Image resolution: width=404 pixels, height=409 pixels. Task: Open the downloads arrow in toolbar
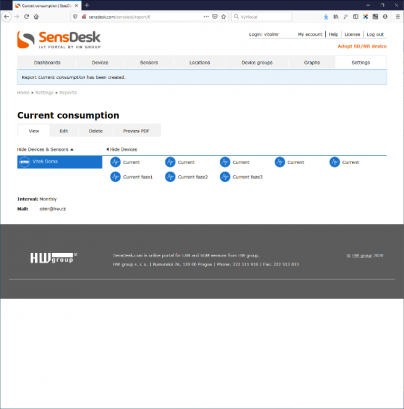click(x=326, y=17)
